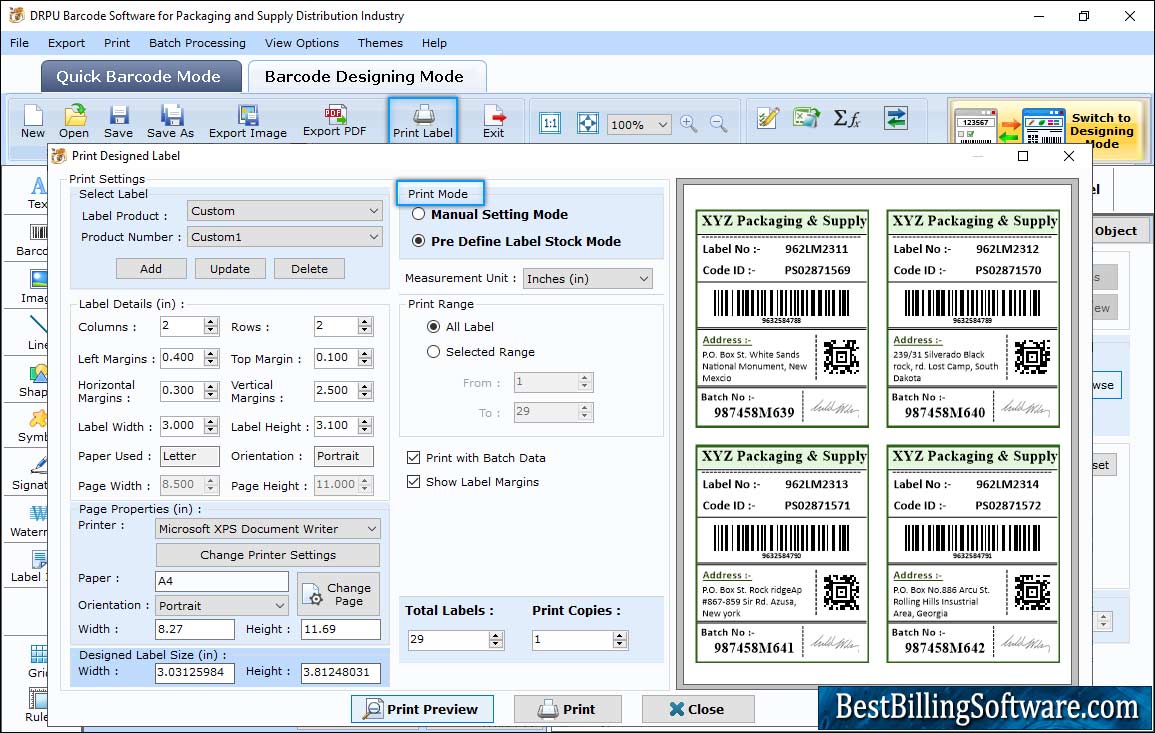Click the Print Label toolbar icon
This screenshot has width=1155, height=733.
coord(423,120)
